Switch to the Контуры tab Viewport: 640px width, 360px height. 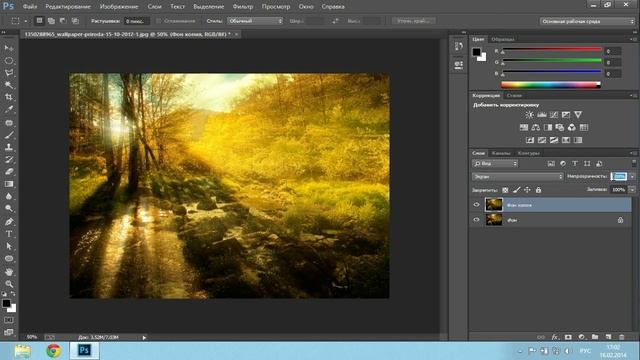click(529, 153)
